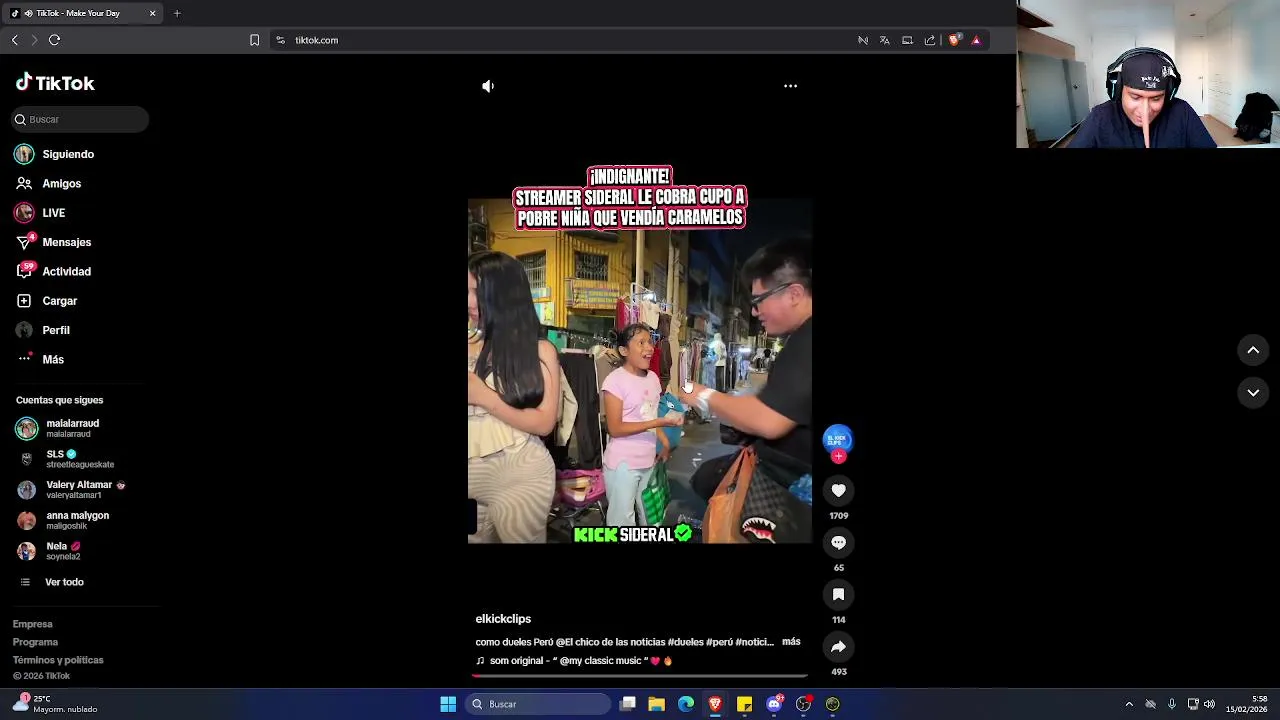Open a new browser tab with plus

click(177, 13)
